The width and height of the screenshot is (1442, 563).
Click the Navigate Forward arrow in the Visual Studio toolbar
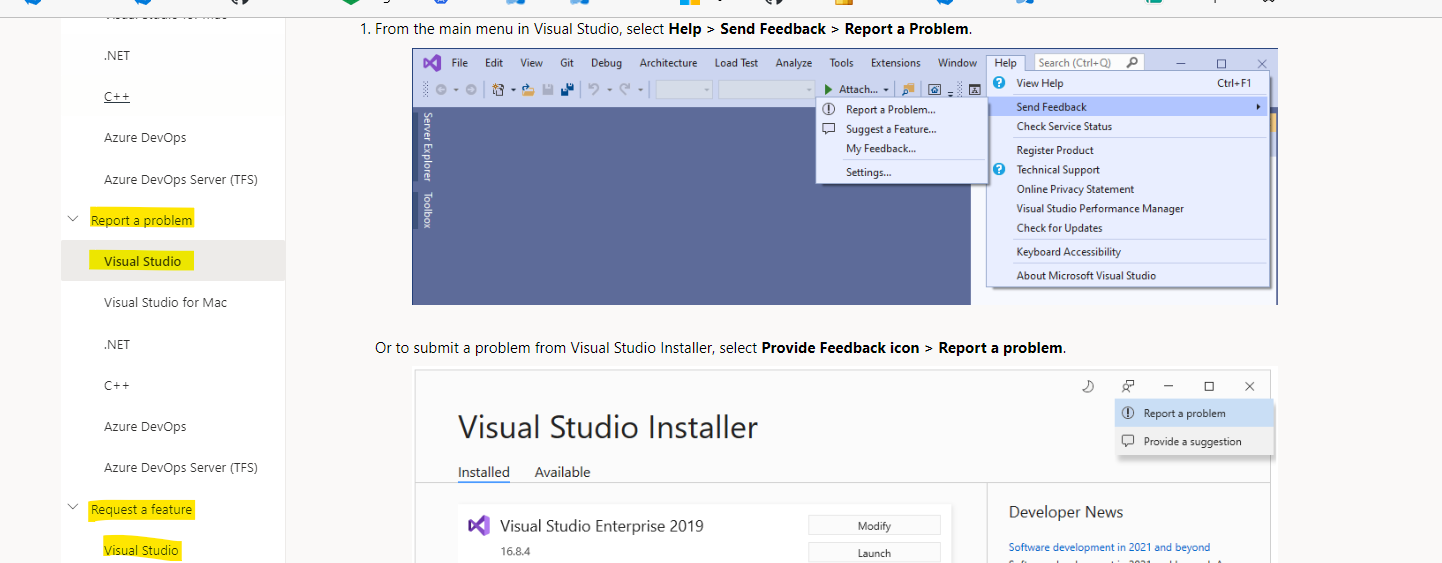click(471, 89)
